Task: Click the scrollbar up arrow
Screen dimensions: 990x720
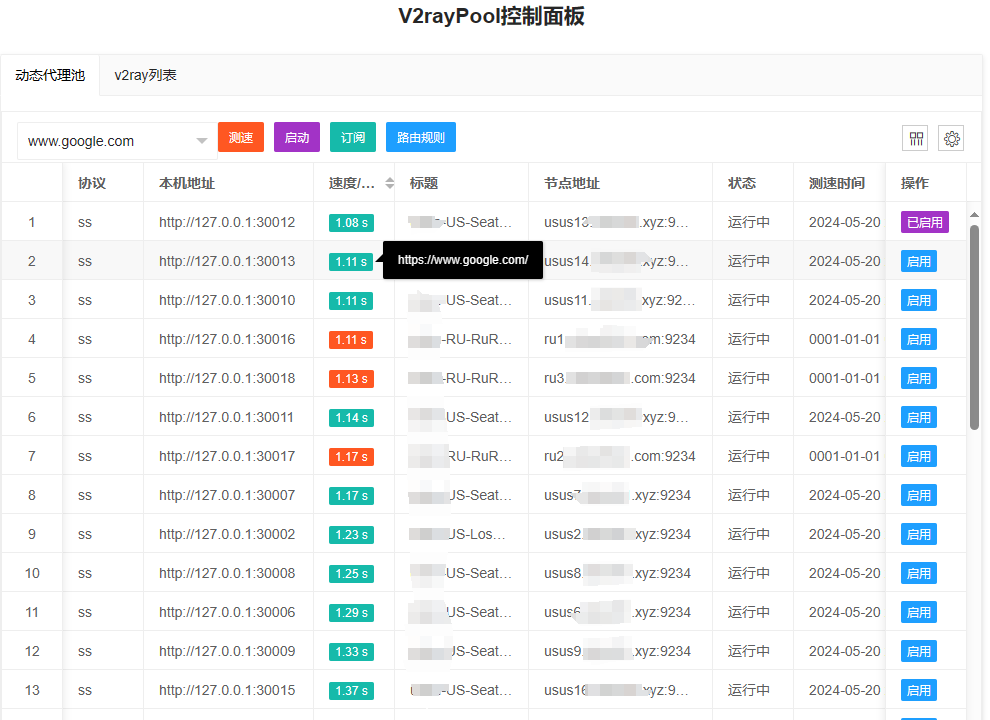Action: [x=974, y=215]
